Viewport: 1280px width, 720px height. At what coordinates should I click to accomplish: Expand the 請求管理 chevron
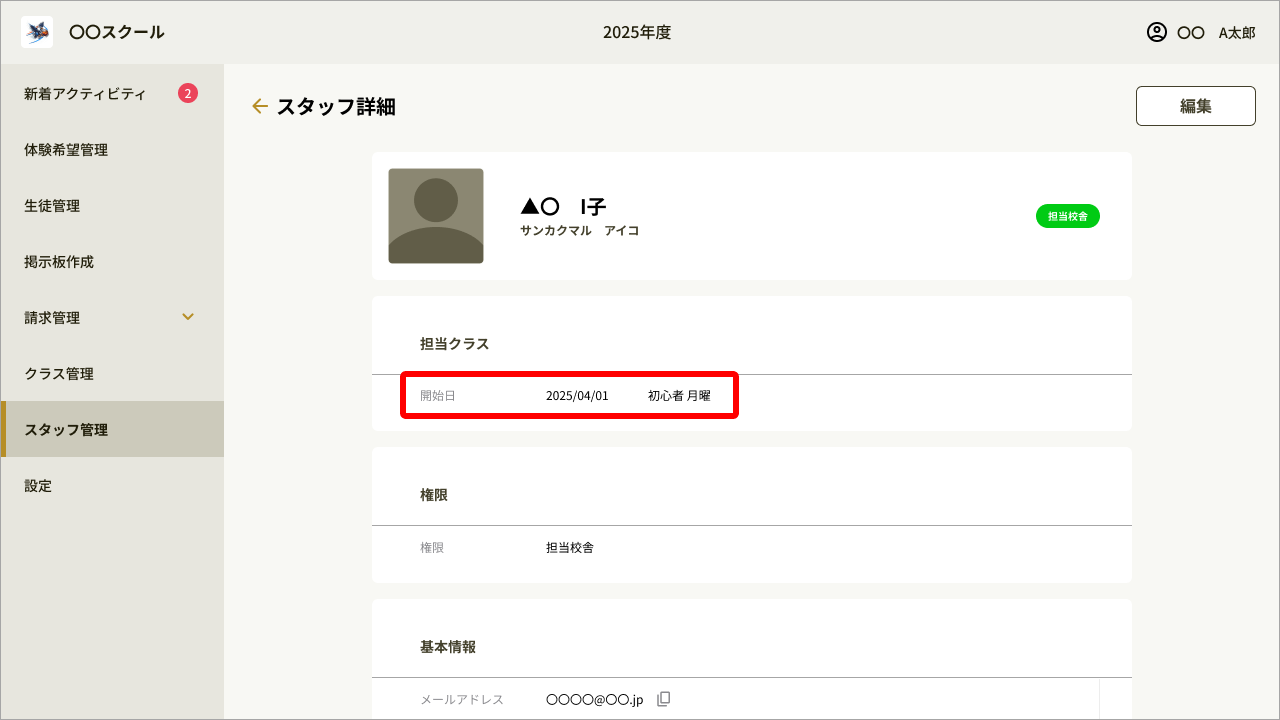pos(188,317)
